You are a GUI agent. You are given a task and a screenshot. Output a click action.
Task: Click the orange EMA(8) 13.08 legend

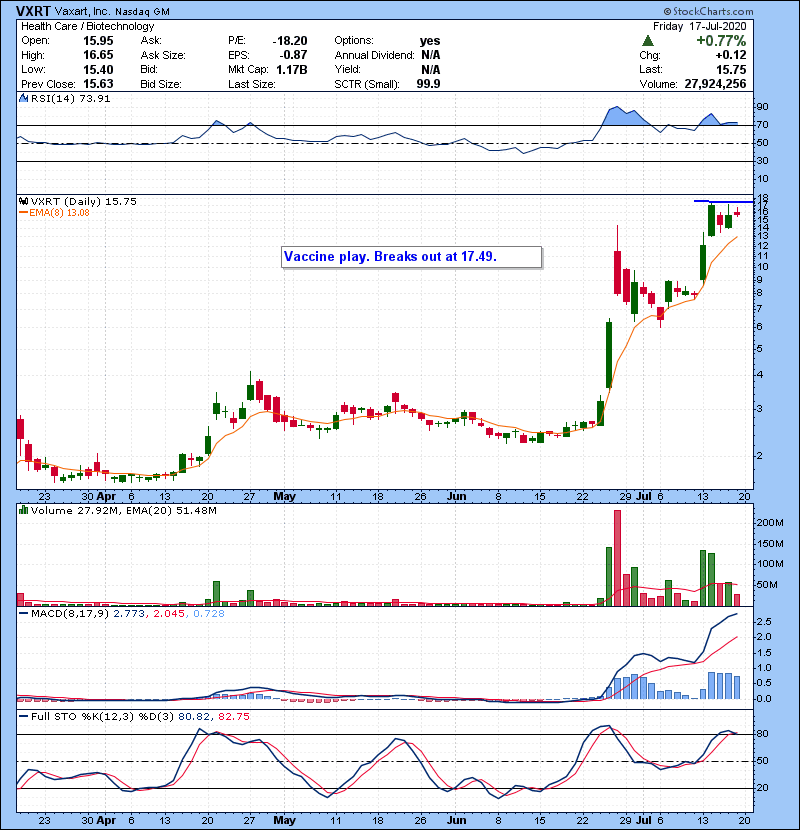pos(55,213)
